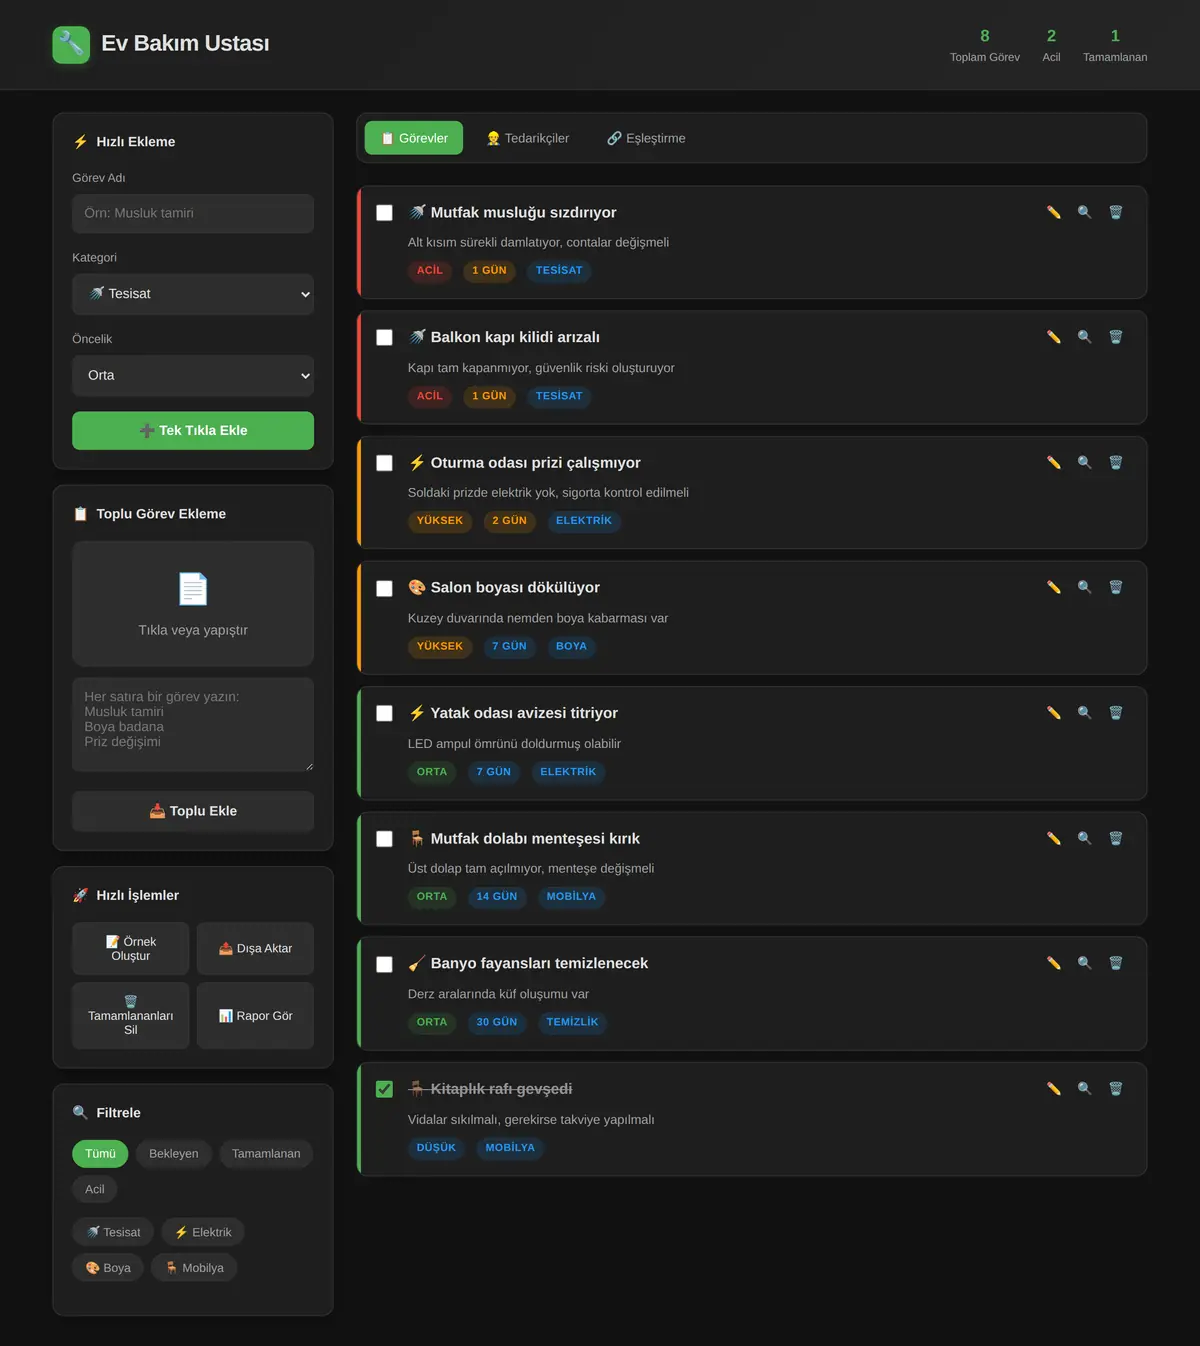This screenshot has height=1346, width=1200.
Task: Toggle the Yatak odası avizesi titriyor checkbox
Action: pyautogui.click(x=384, y=714)
